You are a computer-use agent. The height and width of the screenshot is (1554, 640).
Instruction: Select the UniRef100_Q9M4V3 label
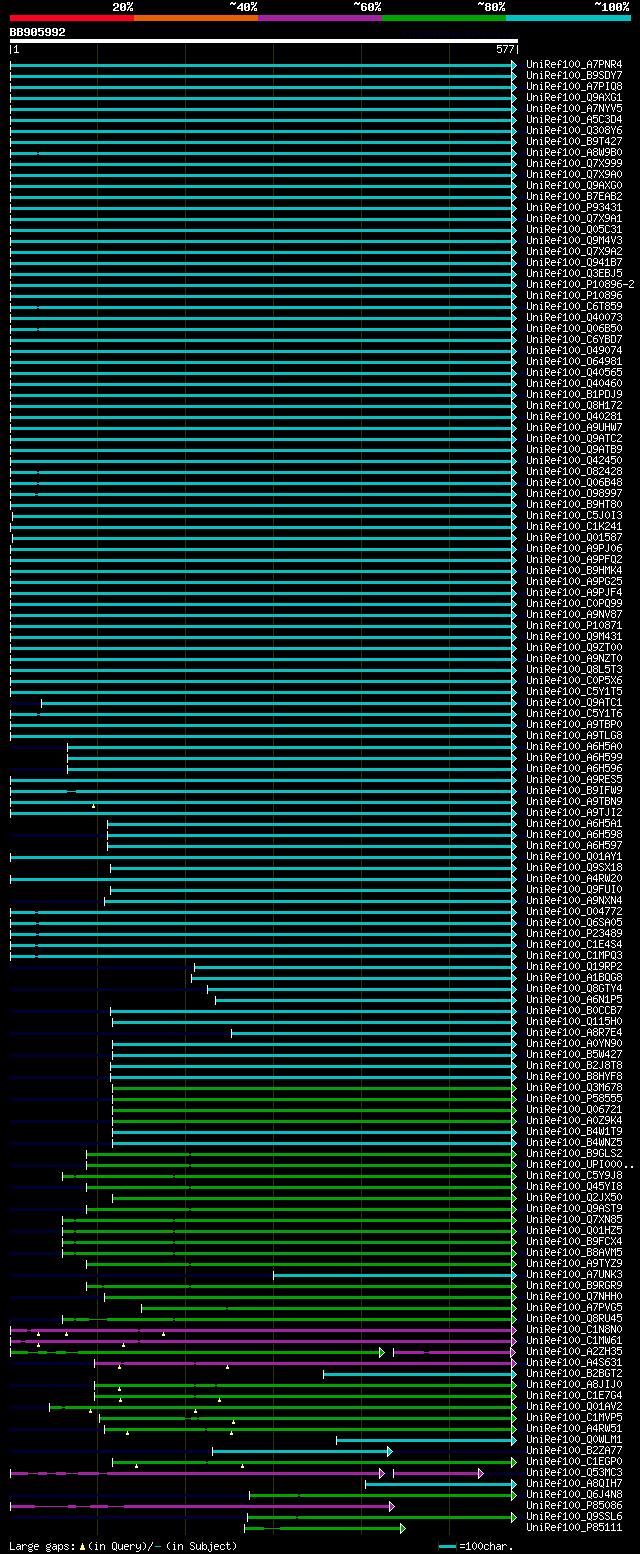coord(574,241)
